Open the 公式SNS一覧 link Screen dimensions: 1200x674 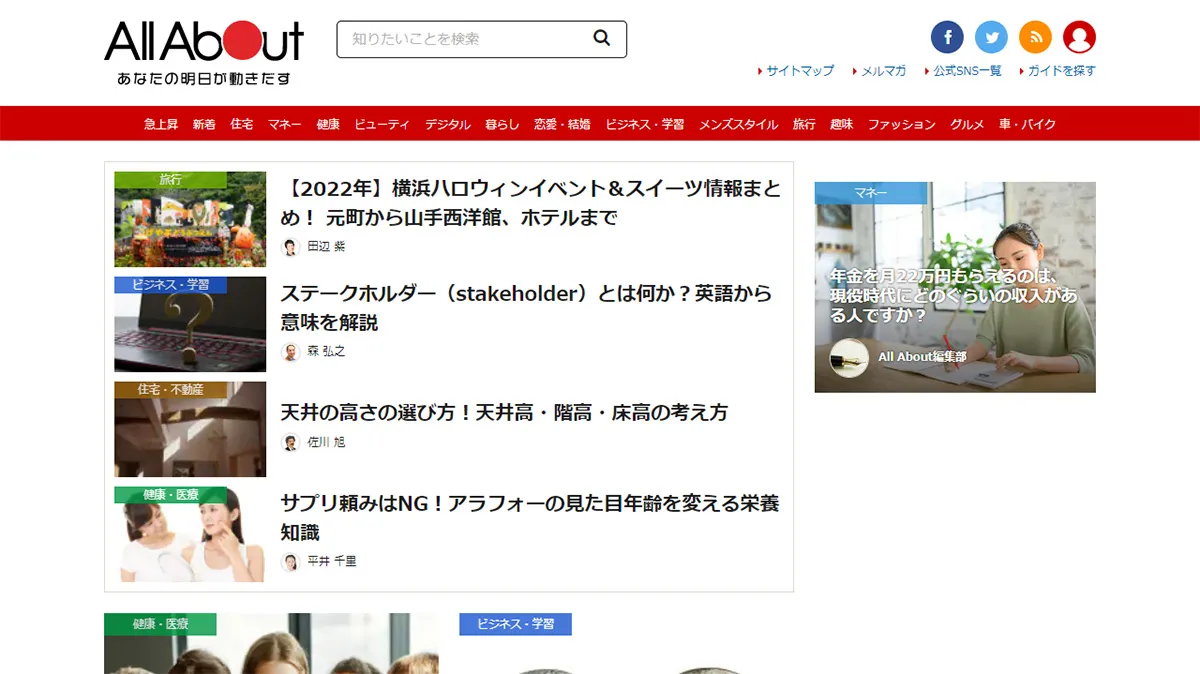[966, 71]
